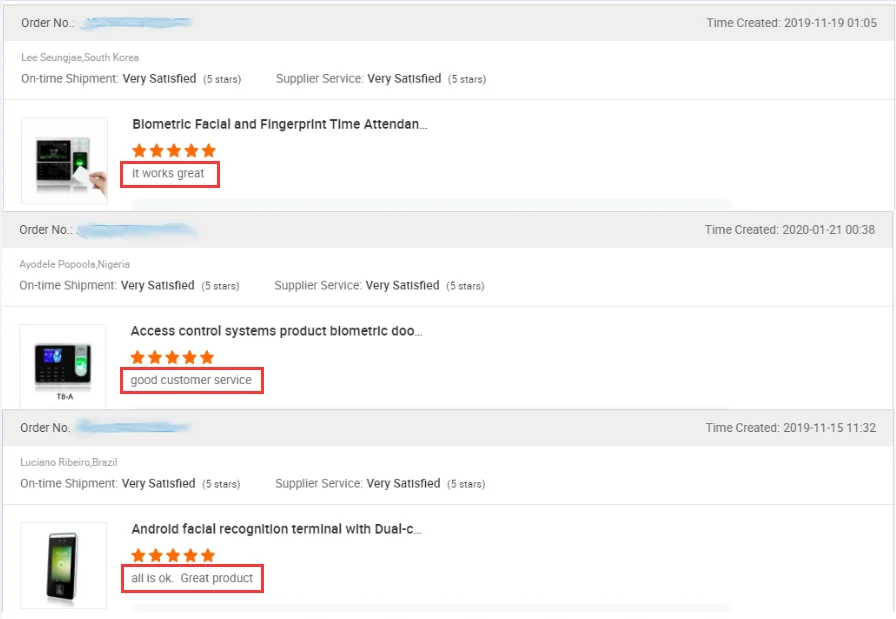Screen dimensions: 896x619
Task: Click reviewer name Ayodele Popoola, Nigeria
Action: (75, 264)
